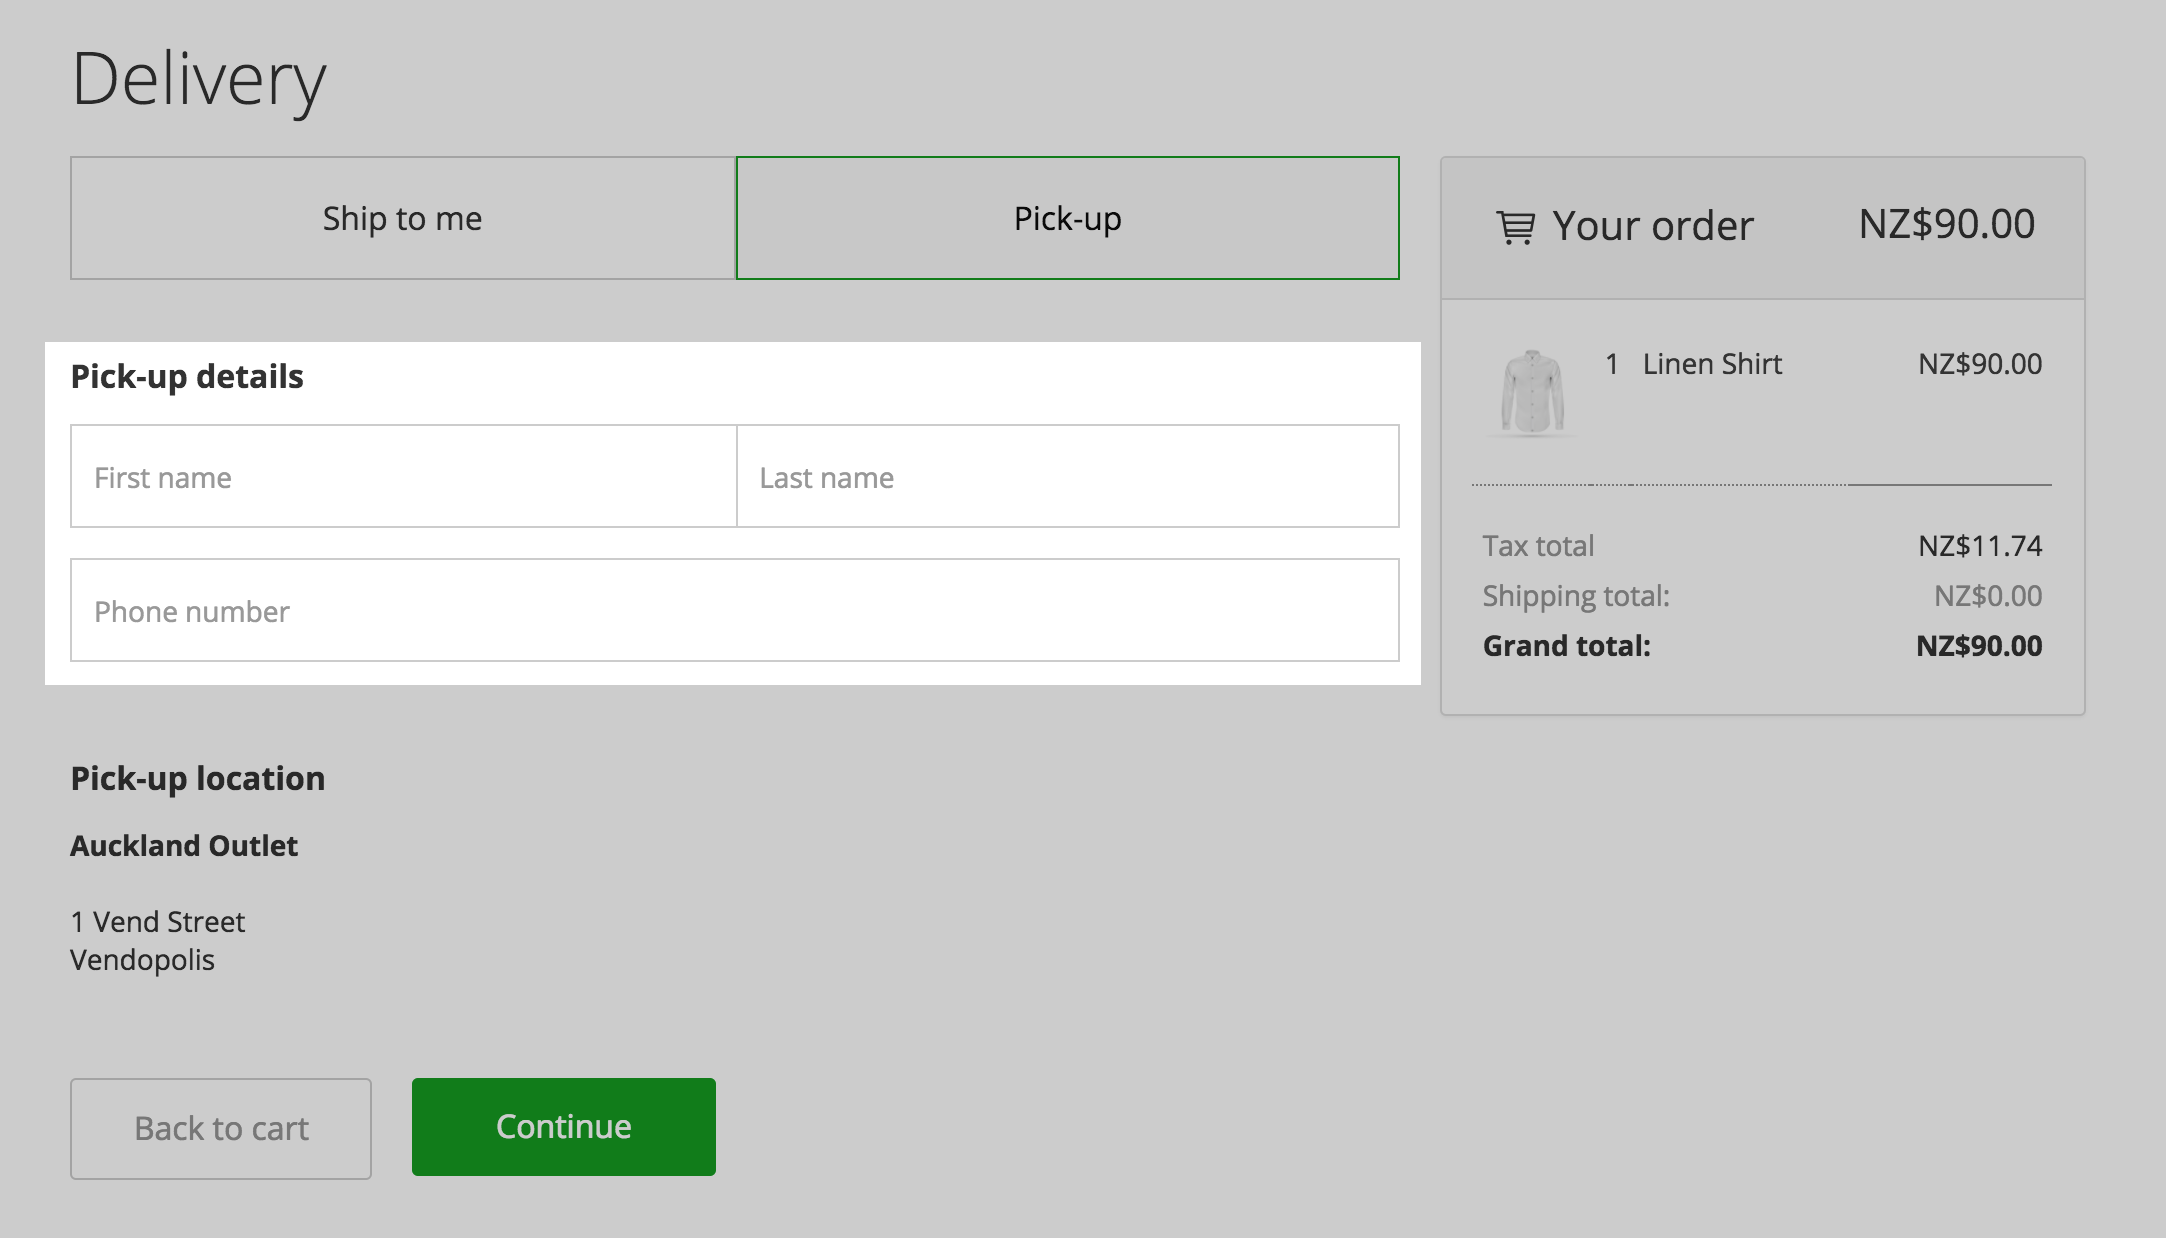Click the Shipping total amount NZ$0.00
The height and width of the screenshot is (1238, 2166).
pyautogui.click(x=1987, y=596)
